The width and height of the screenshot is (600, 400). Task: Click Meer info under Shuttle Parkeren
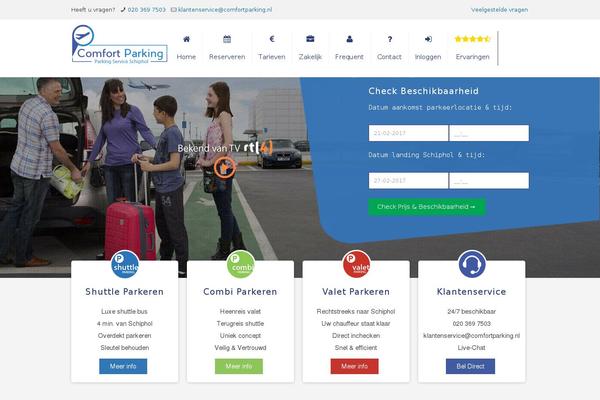(123, 366)
